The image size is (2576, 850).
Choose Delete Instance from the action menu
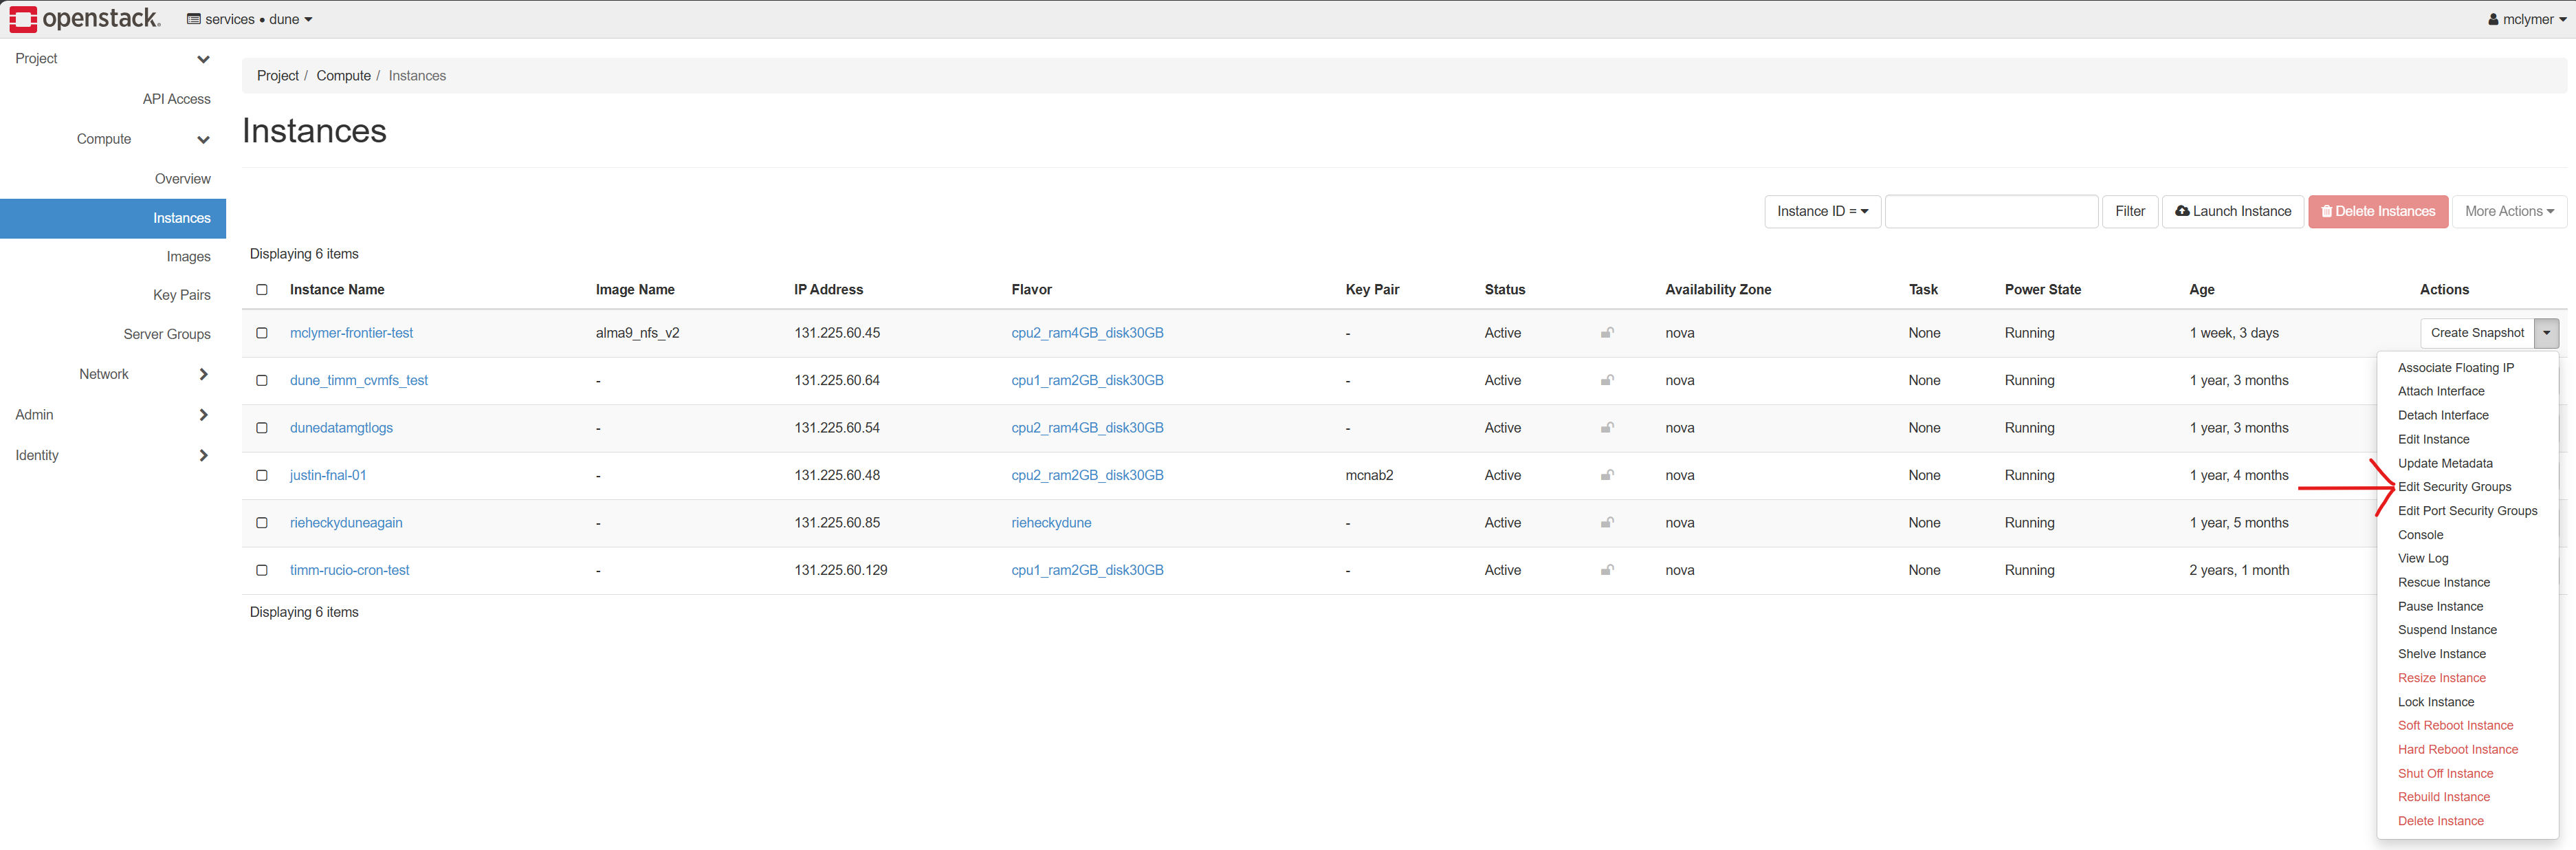click(2440, 821)
